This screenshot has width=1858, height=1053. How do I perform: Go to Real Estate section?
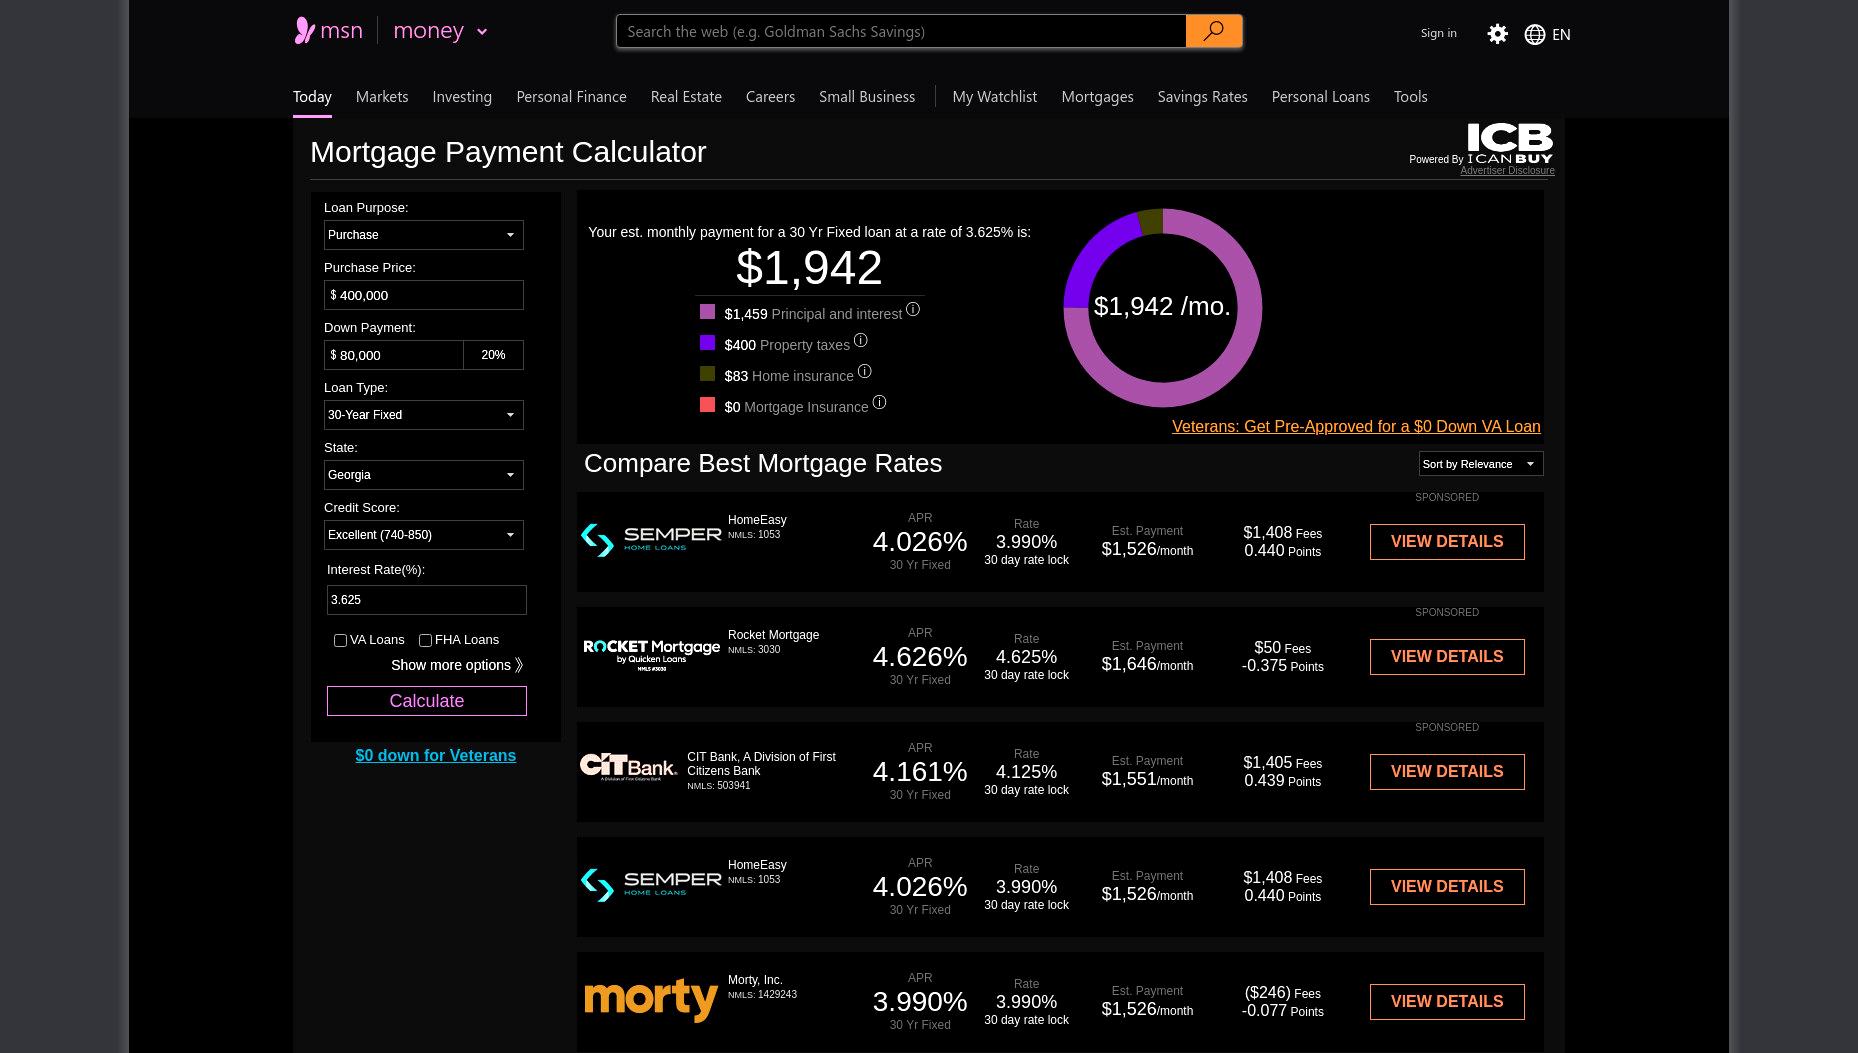pos(686,96)
